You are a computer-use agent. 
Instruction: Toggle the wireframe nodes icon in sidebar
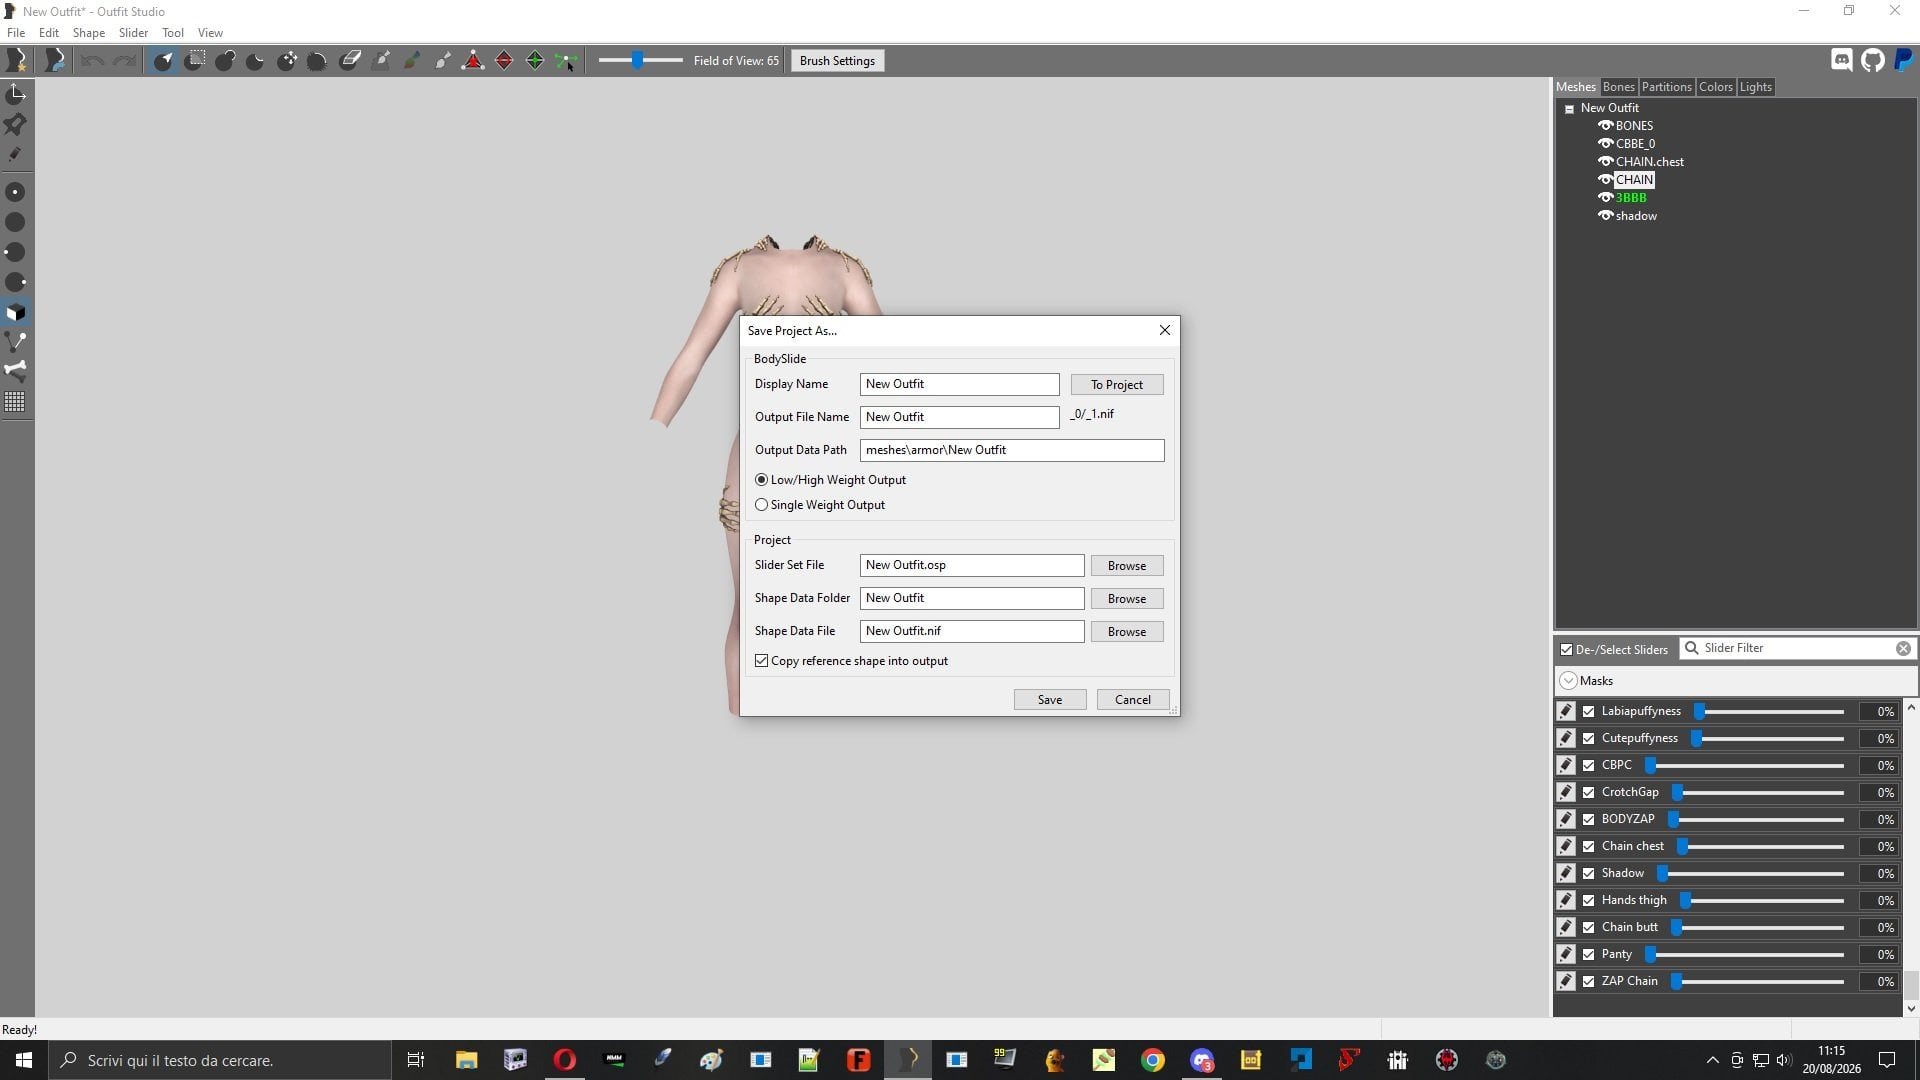point(16,342)
